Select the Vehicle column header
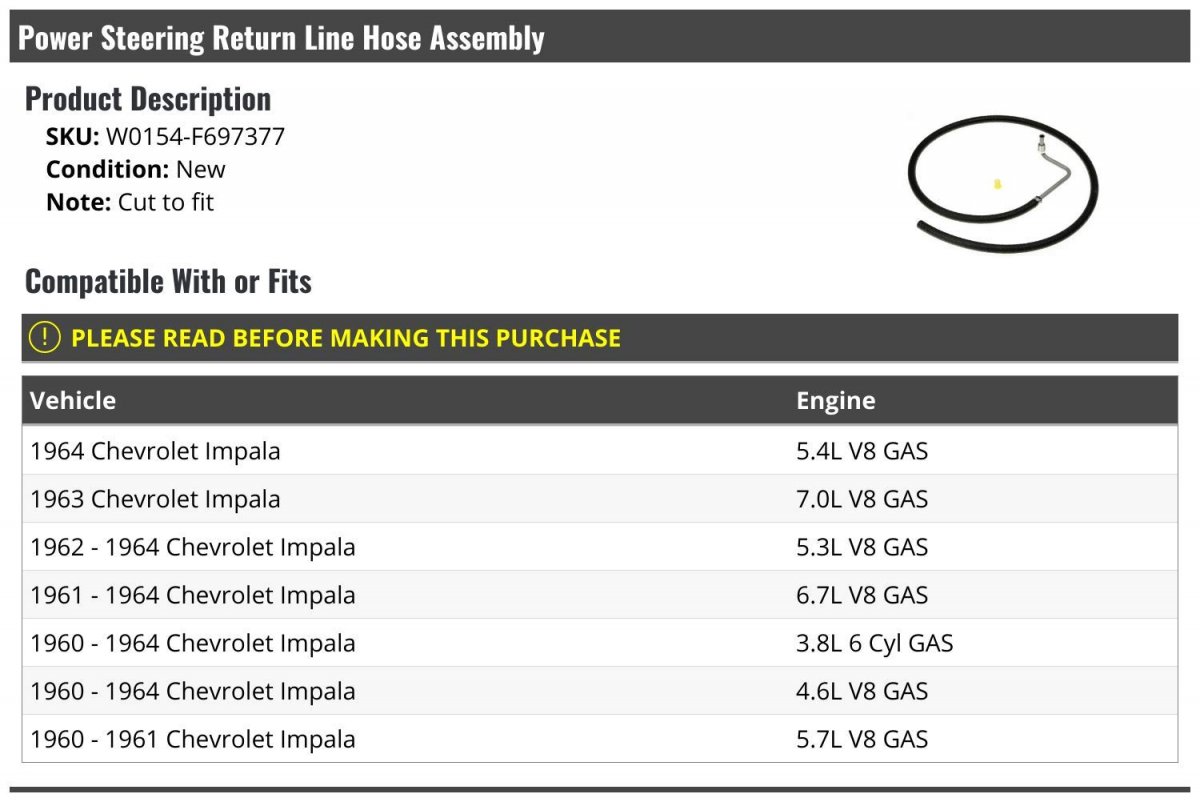This screenshot has width=1200, height=802. click(73, 401)
